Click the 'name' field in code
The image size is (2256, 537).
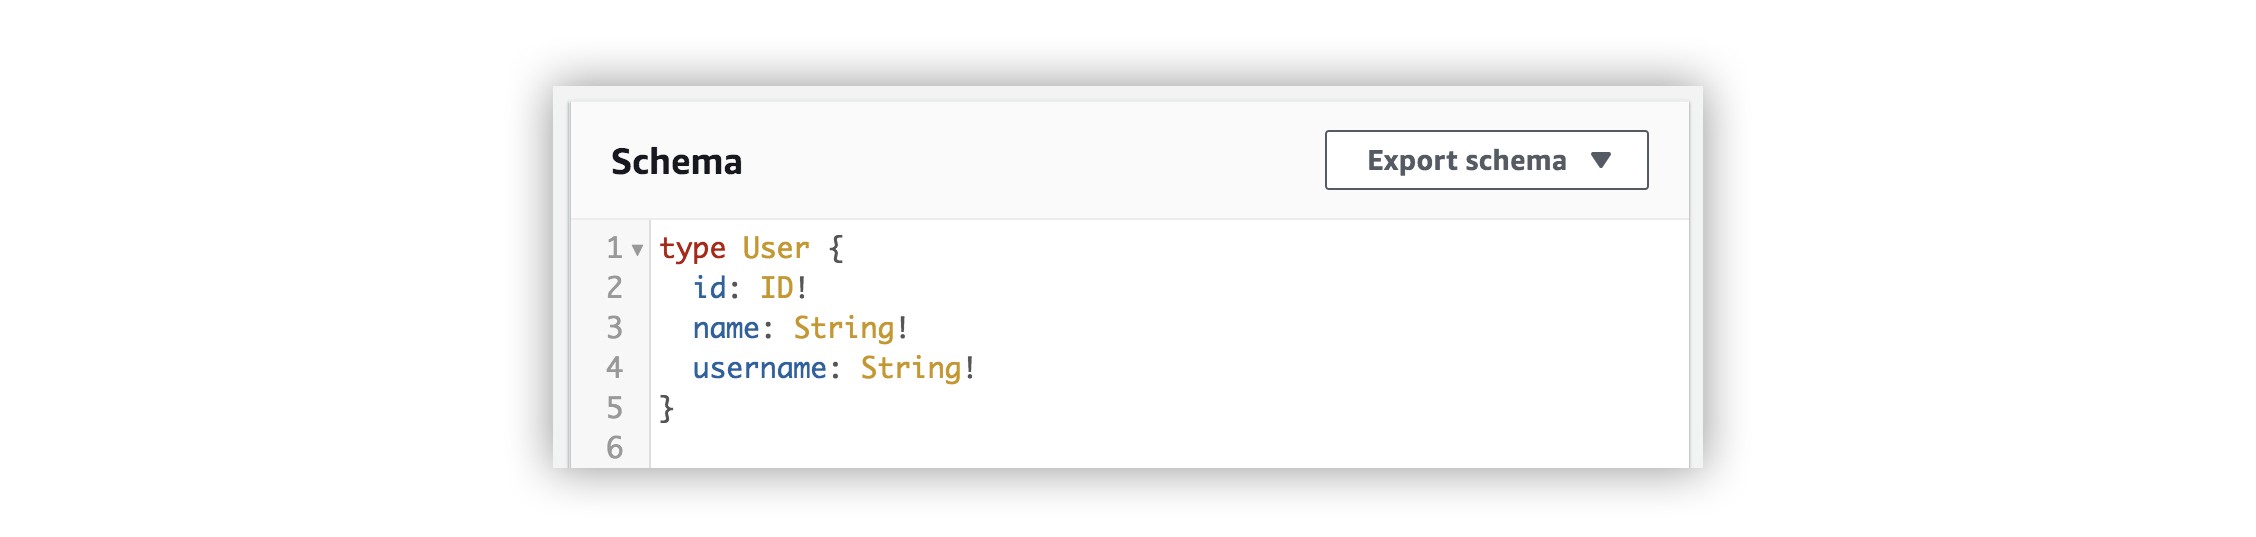point(726,328)
